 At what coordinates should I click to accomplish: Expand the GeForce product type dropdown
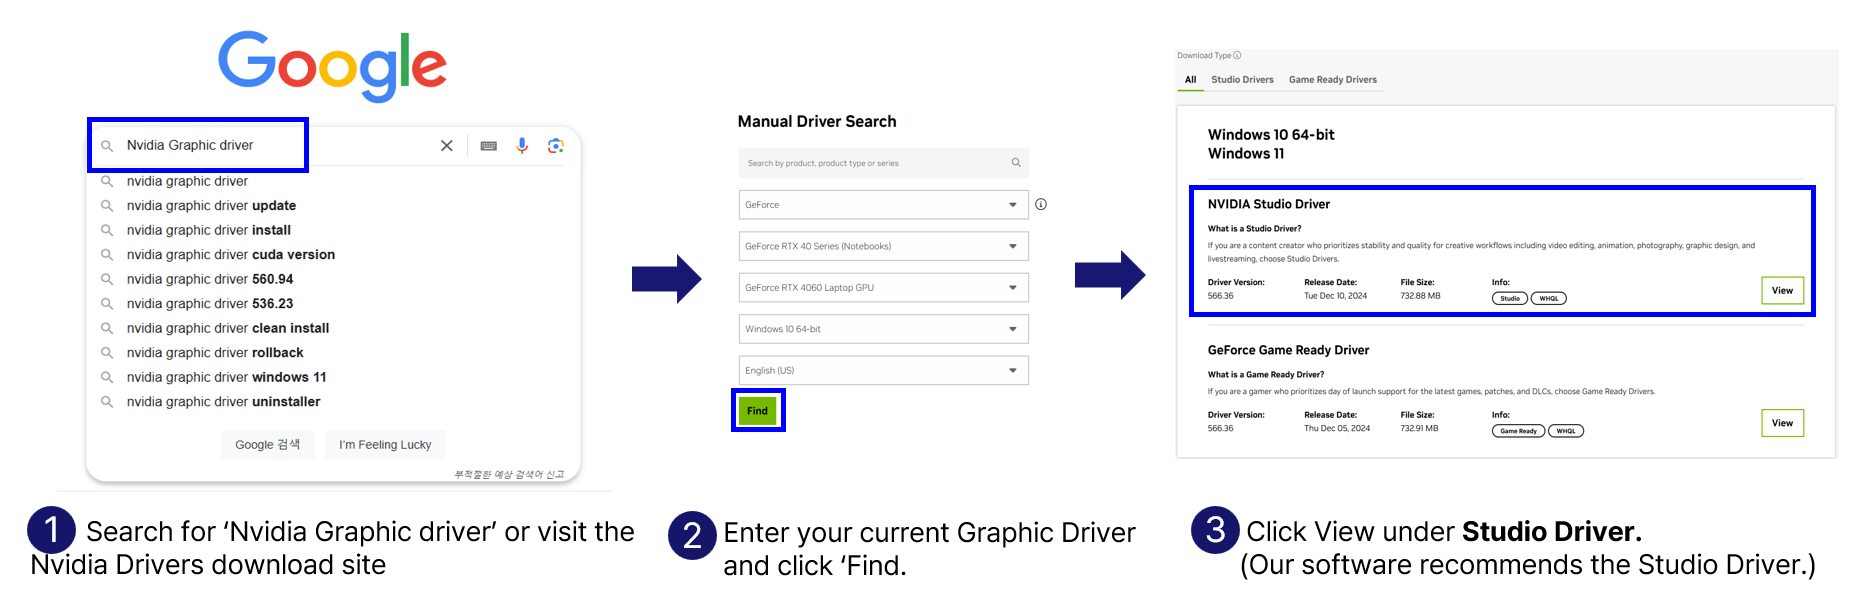[x=883, y=205]
